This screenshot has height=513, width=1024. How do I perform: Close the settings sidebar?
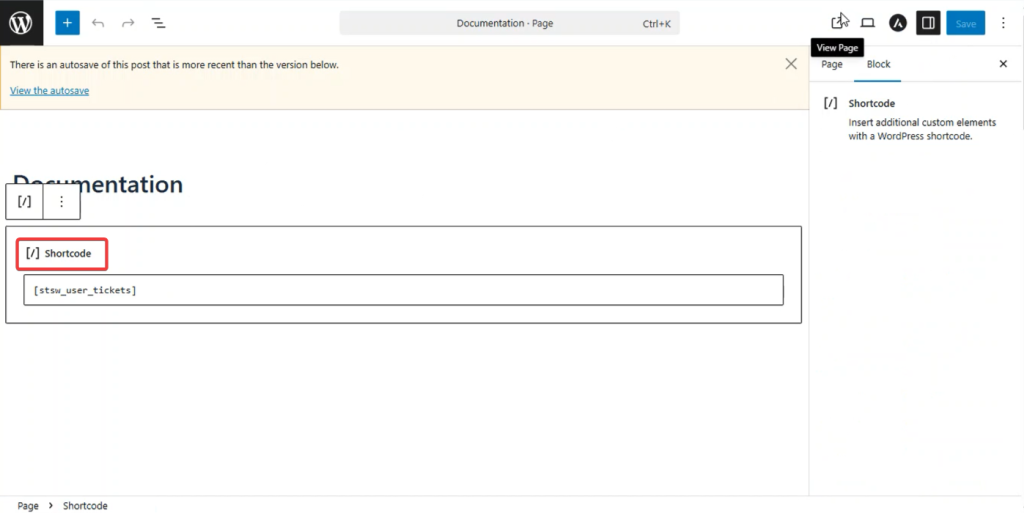pyautogui.click(x=1003, y=64)
